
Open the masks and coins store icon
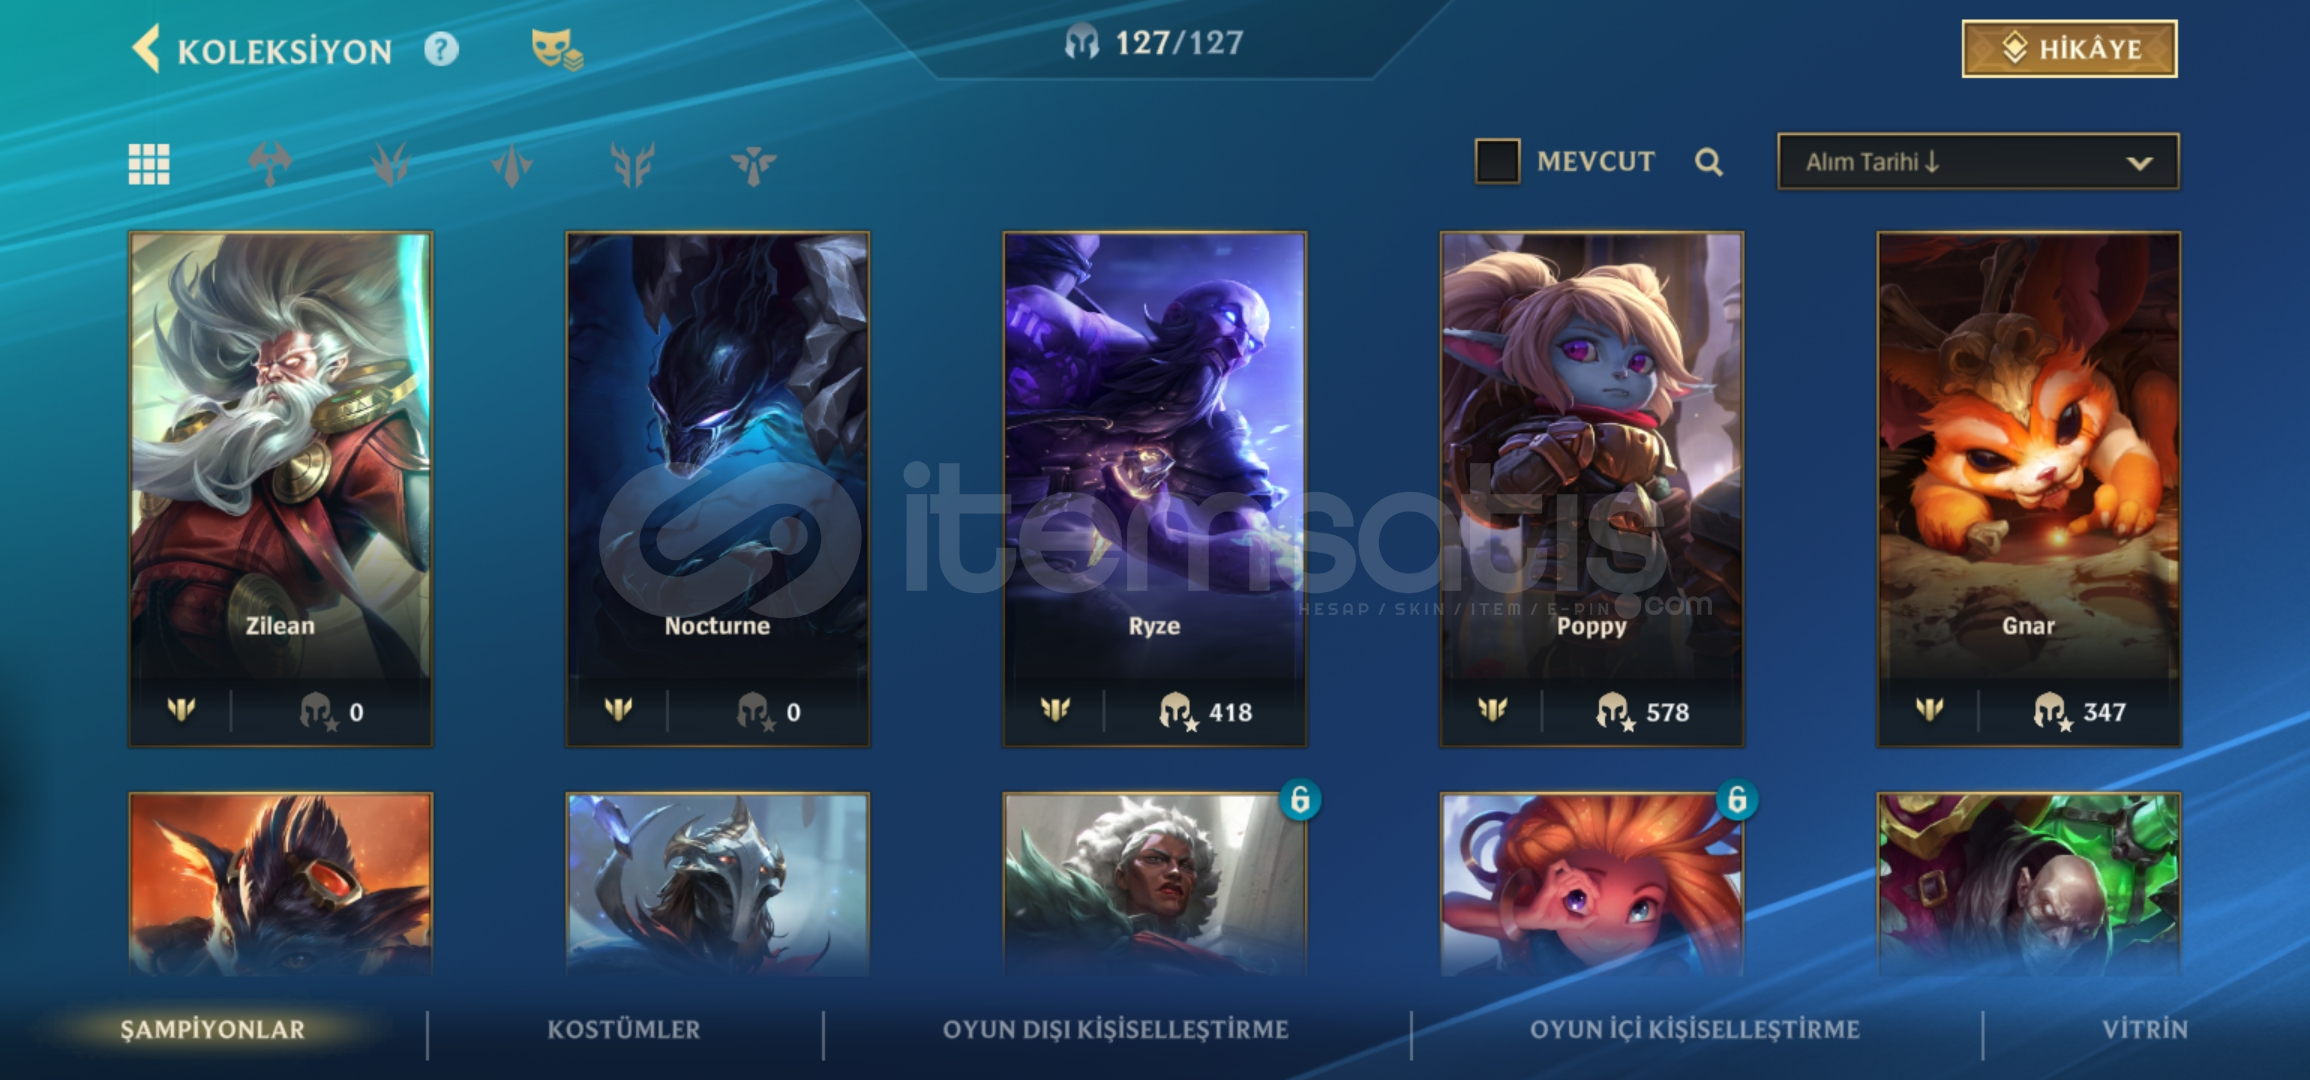tap(557, 49)
